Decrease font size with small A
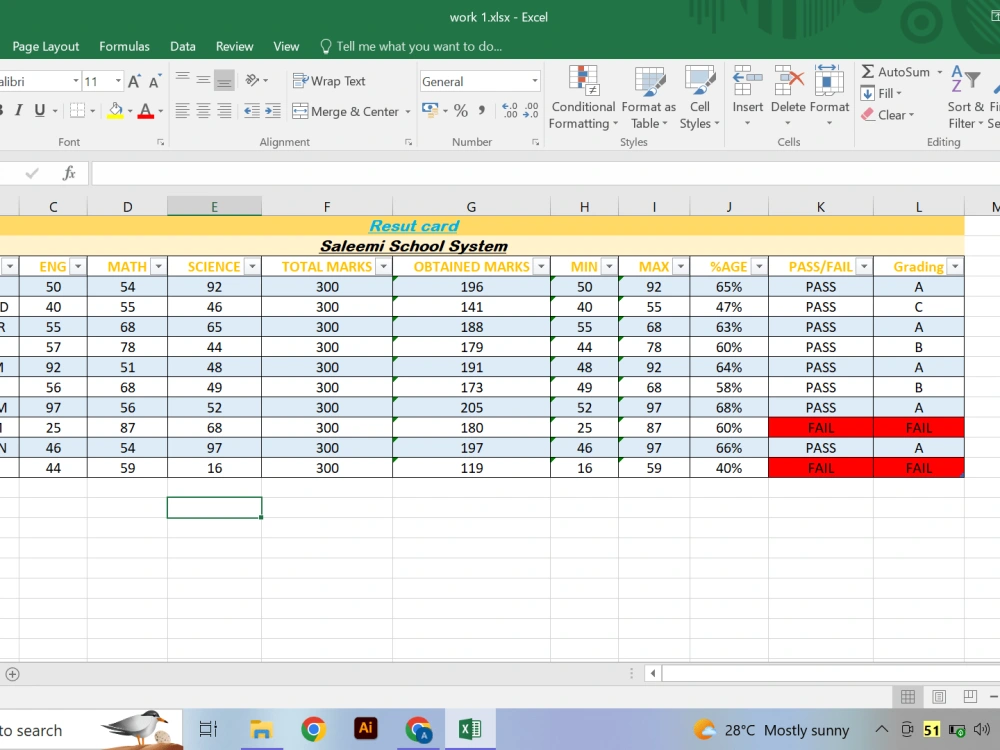The width and height of the screenshot is (1000, 750). [x=154, y=81]
